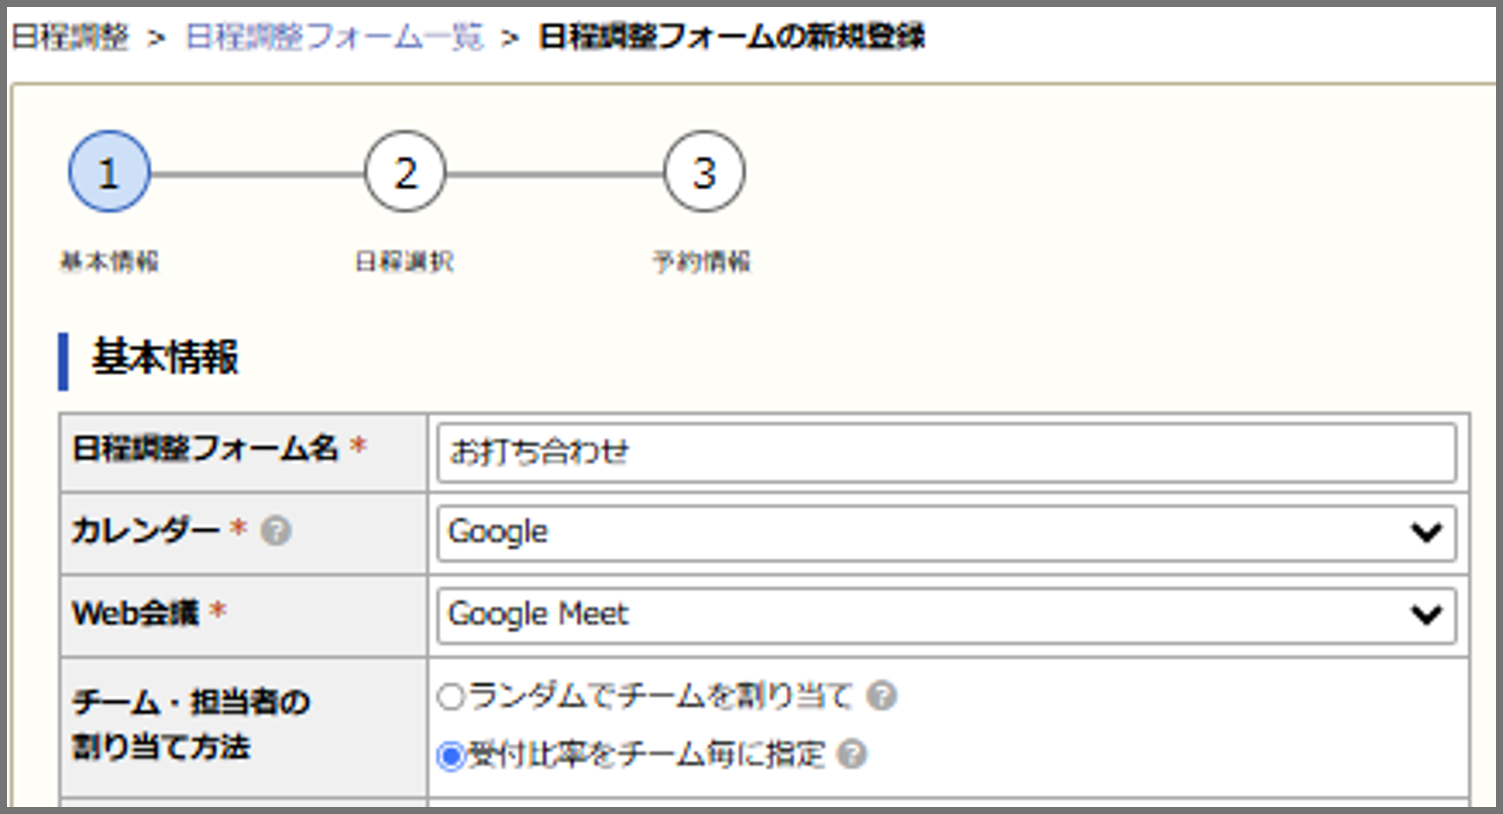The width and height of the screenshot is (1503, 814).
Task: Select step 1 circle 基本情報
Action: click(x=109, y=172)
